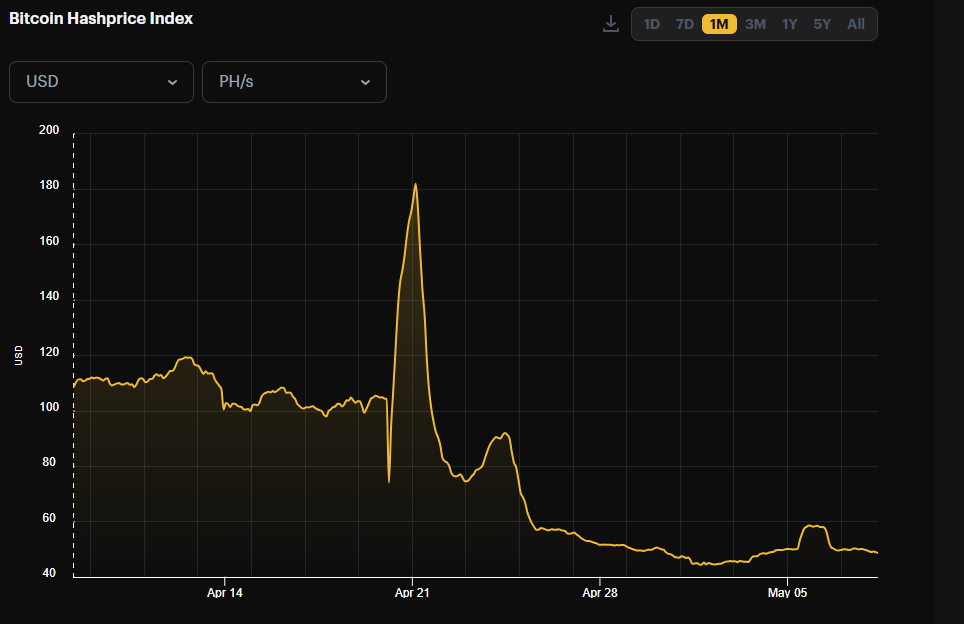Image resolution: width=964 pixels, height=624 pixels.
Task: Click the small bump near May 05
Action: (816, 526)
